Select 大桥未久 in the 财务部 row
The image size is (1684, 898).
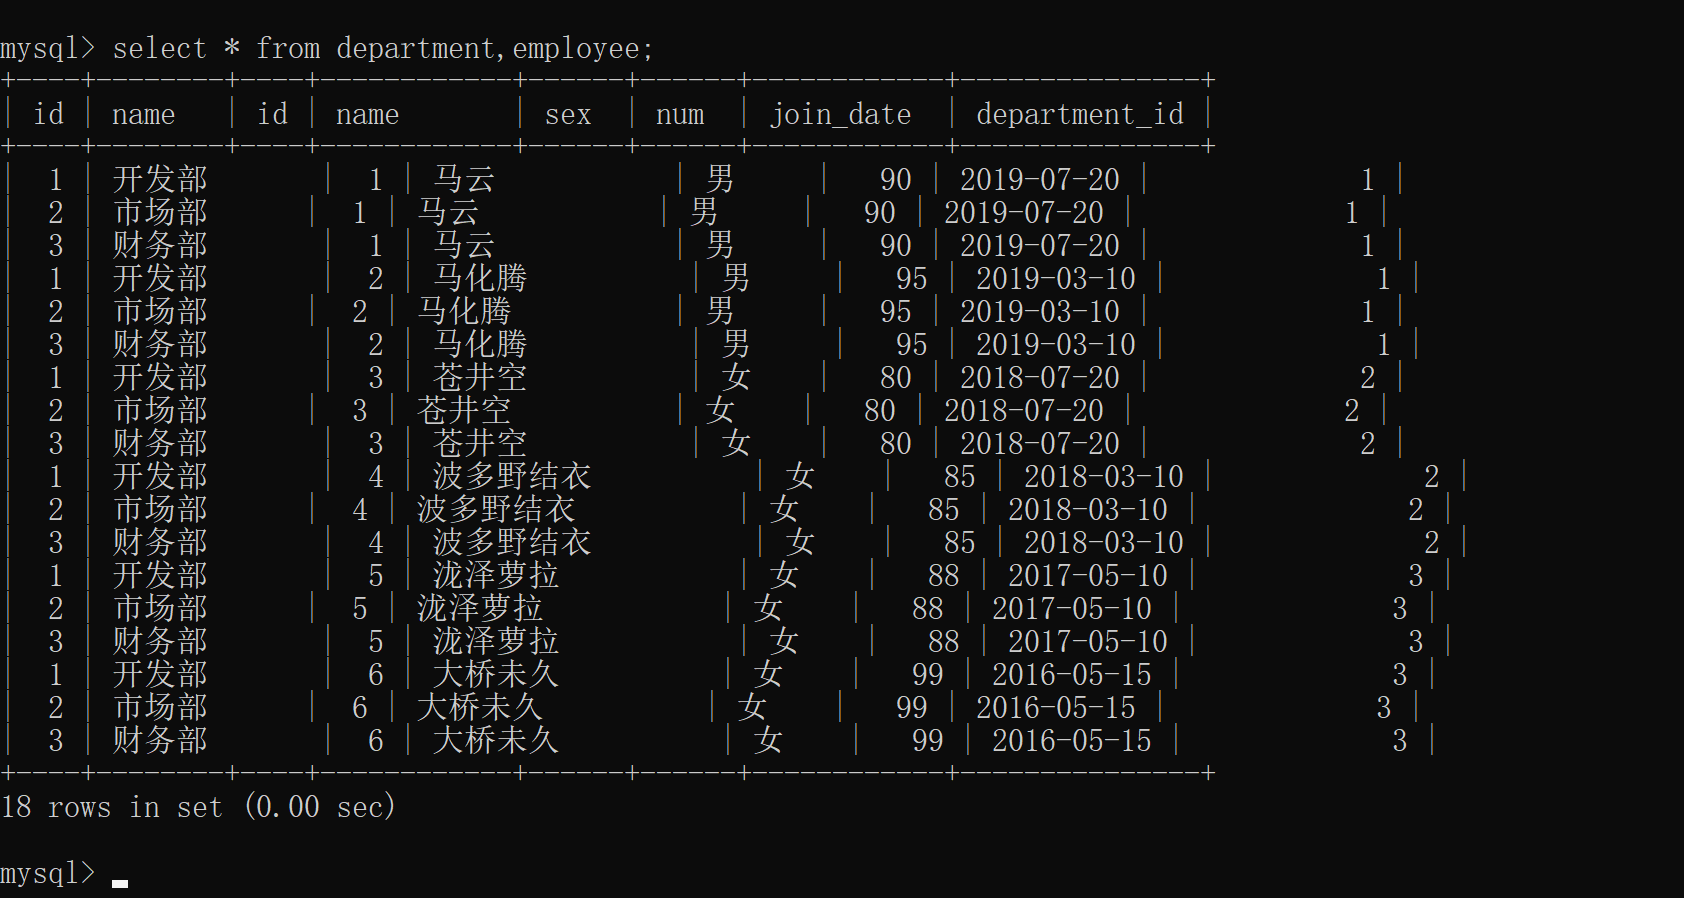pyautogui.click(x=496, y=740)
